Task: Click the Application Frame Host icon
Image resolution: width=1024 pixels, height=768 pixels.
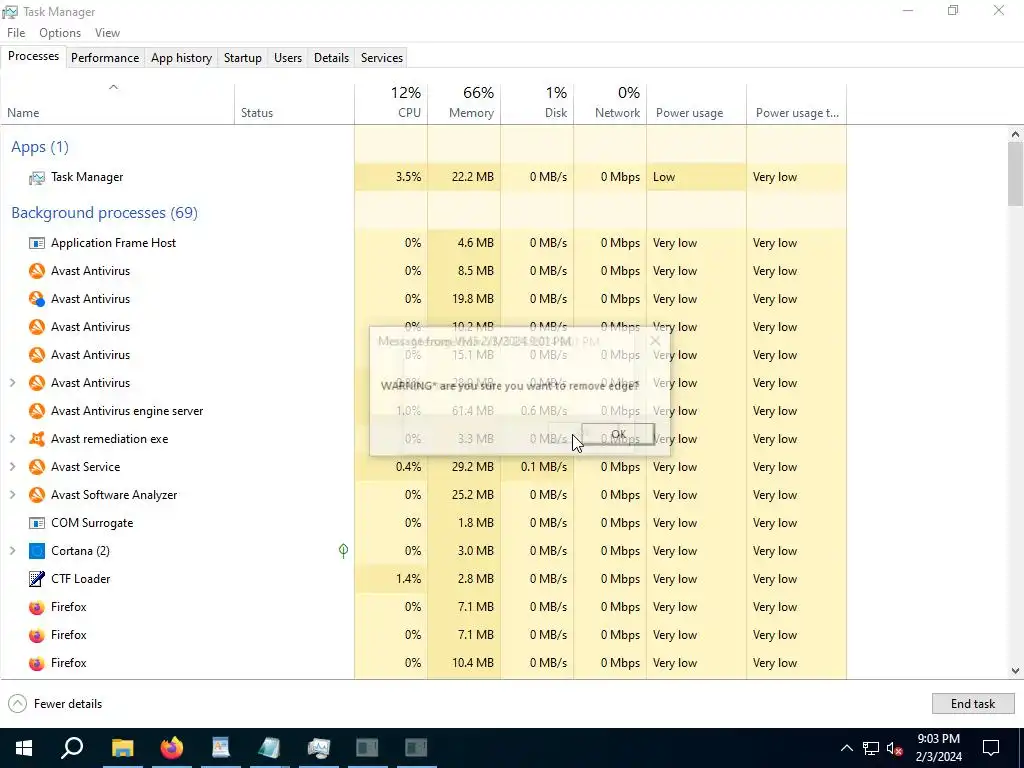Action: [x=37, y=243]
